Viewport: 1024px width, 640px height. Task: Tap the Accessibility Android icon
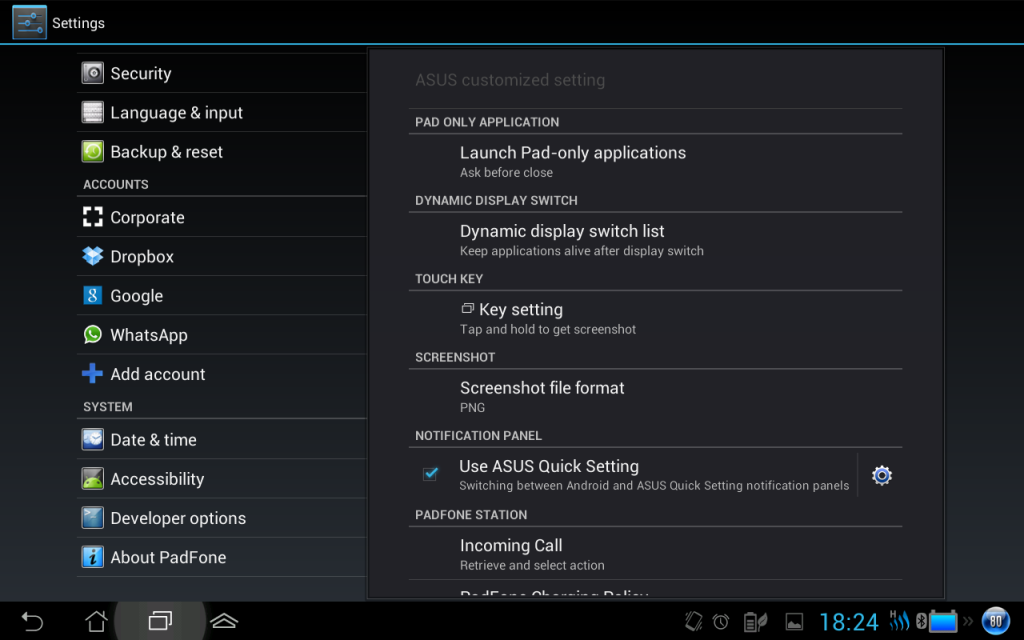tap(92, 479)
